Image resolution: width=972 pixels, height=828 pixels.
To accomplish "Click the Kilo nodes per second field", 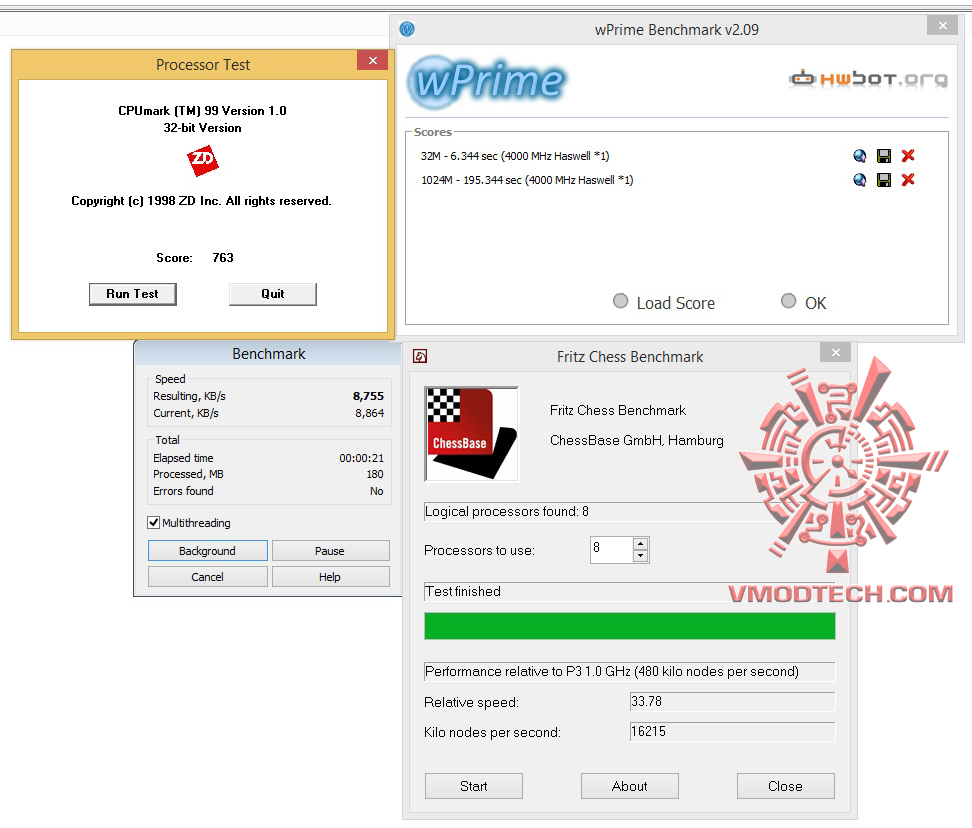I will tap(733, 731).
